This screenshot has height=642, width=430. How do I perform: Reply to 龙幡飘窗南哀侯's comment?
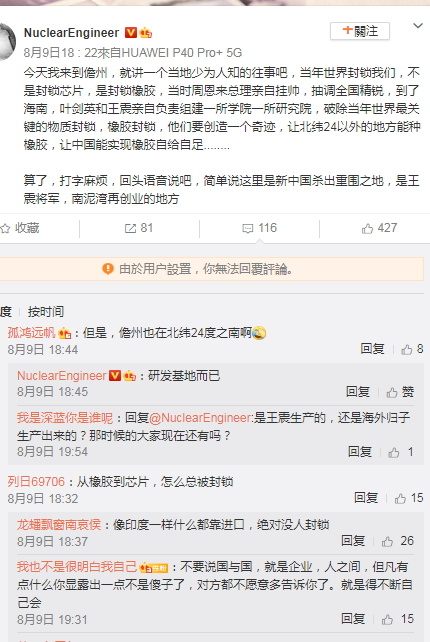coord(353,541)
